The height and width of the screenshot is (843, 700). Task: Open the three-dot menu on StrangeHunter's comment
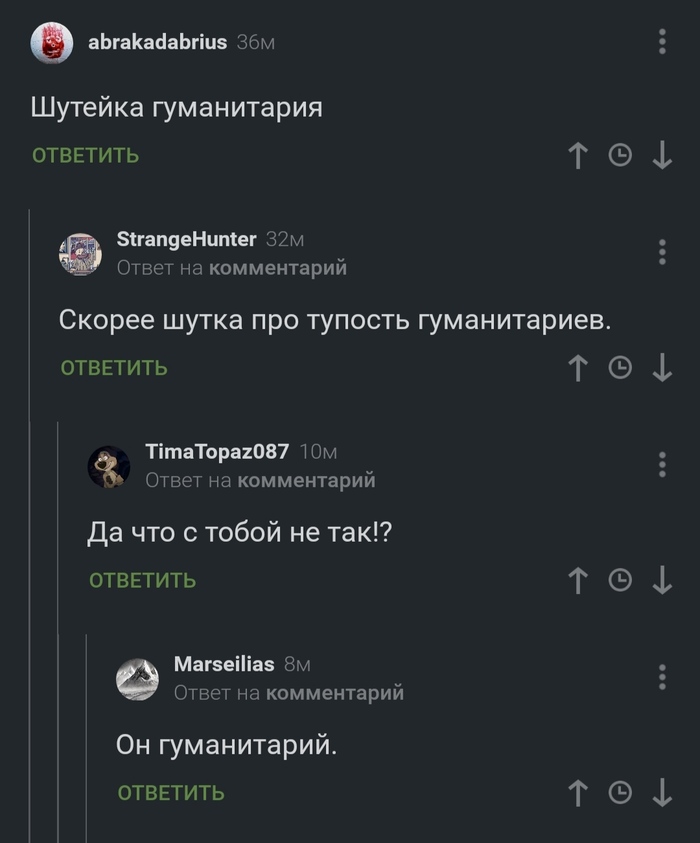click(661, 252)
